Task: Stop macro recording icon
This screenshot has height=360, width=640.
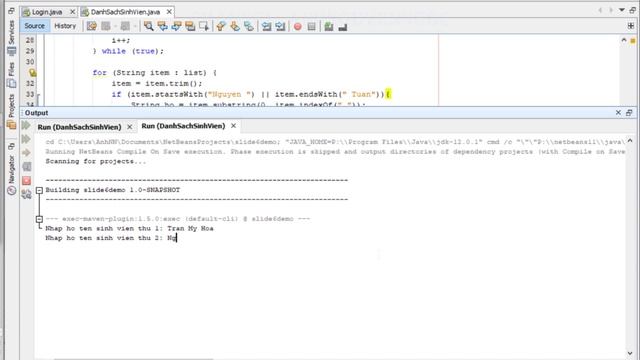Action: coord(311,27)
